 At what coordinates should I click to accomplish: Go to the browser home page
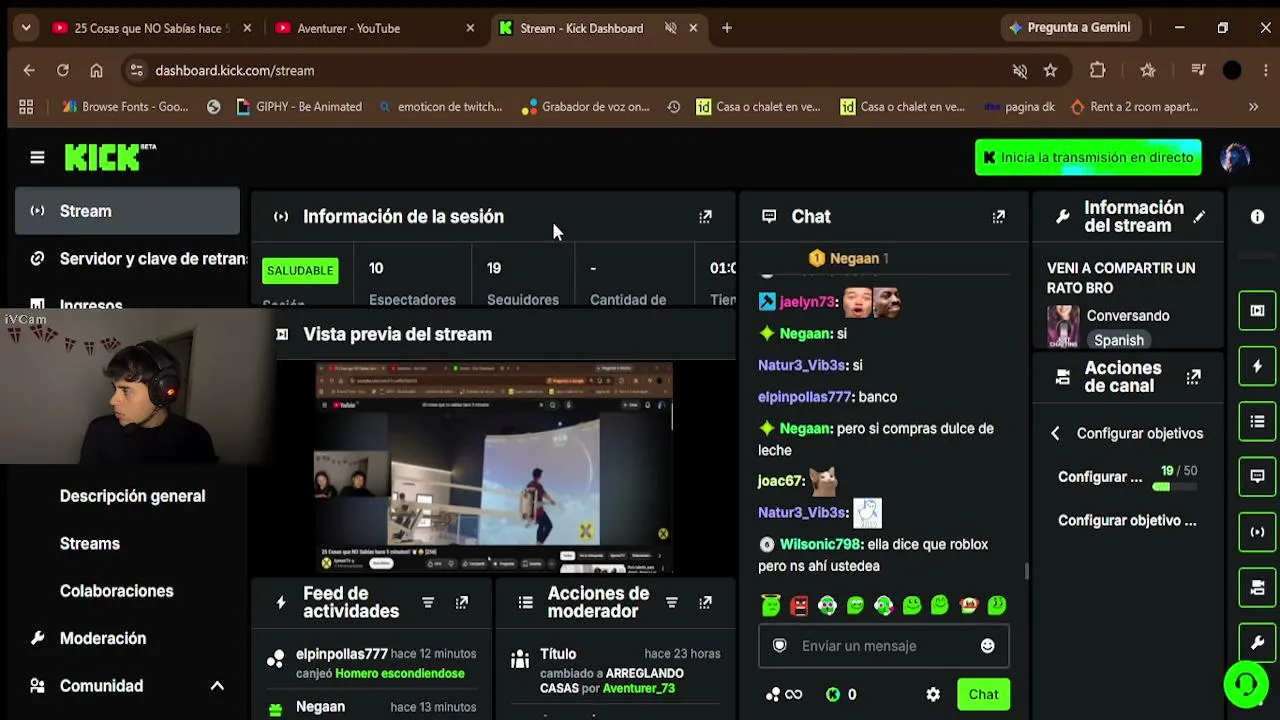pyautogui.click(x=96, y=70)
